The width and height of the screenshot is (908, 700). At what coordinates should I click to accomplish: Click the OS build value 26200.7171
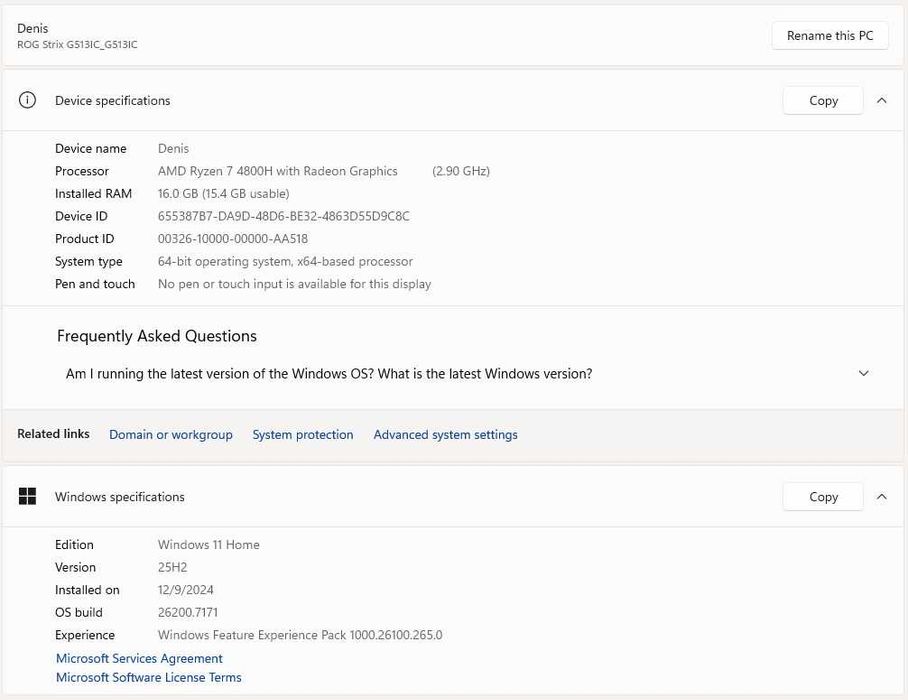coord(188,612)
